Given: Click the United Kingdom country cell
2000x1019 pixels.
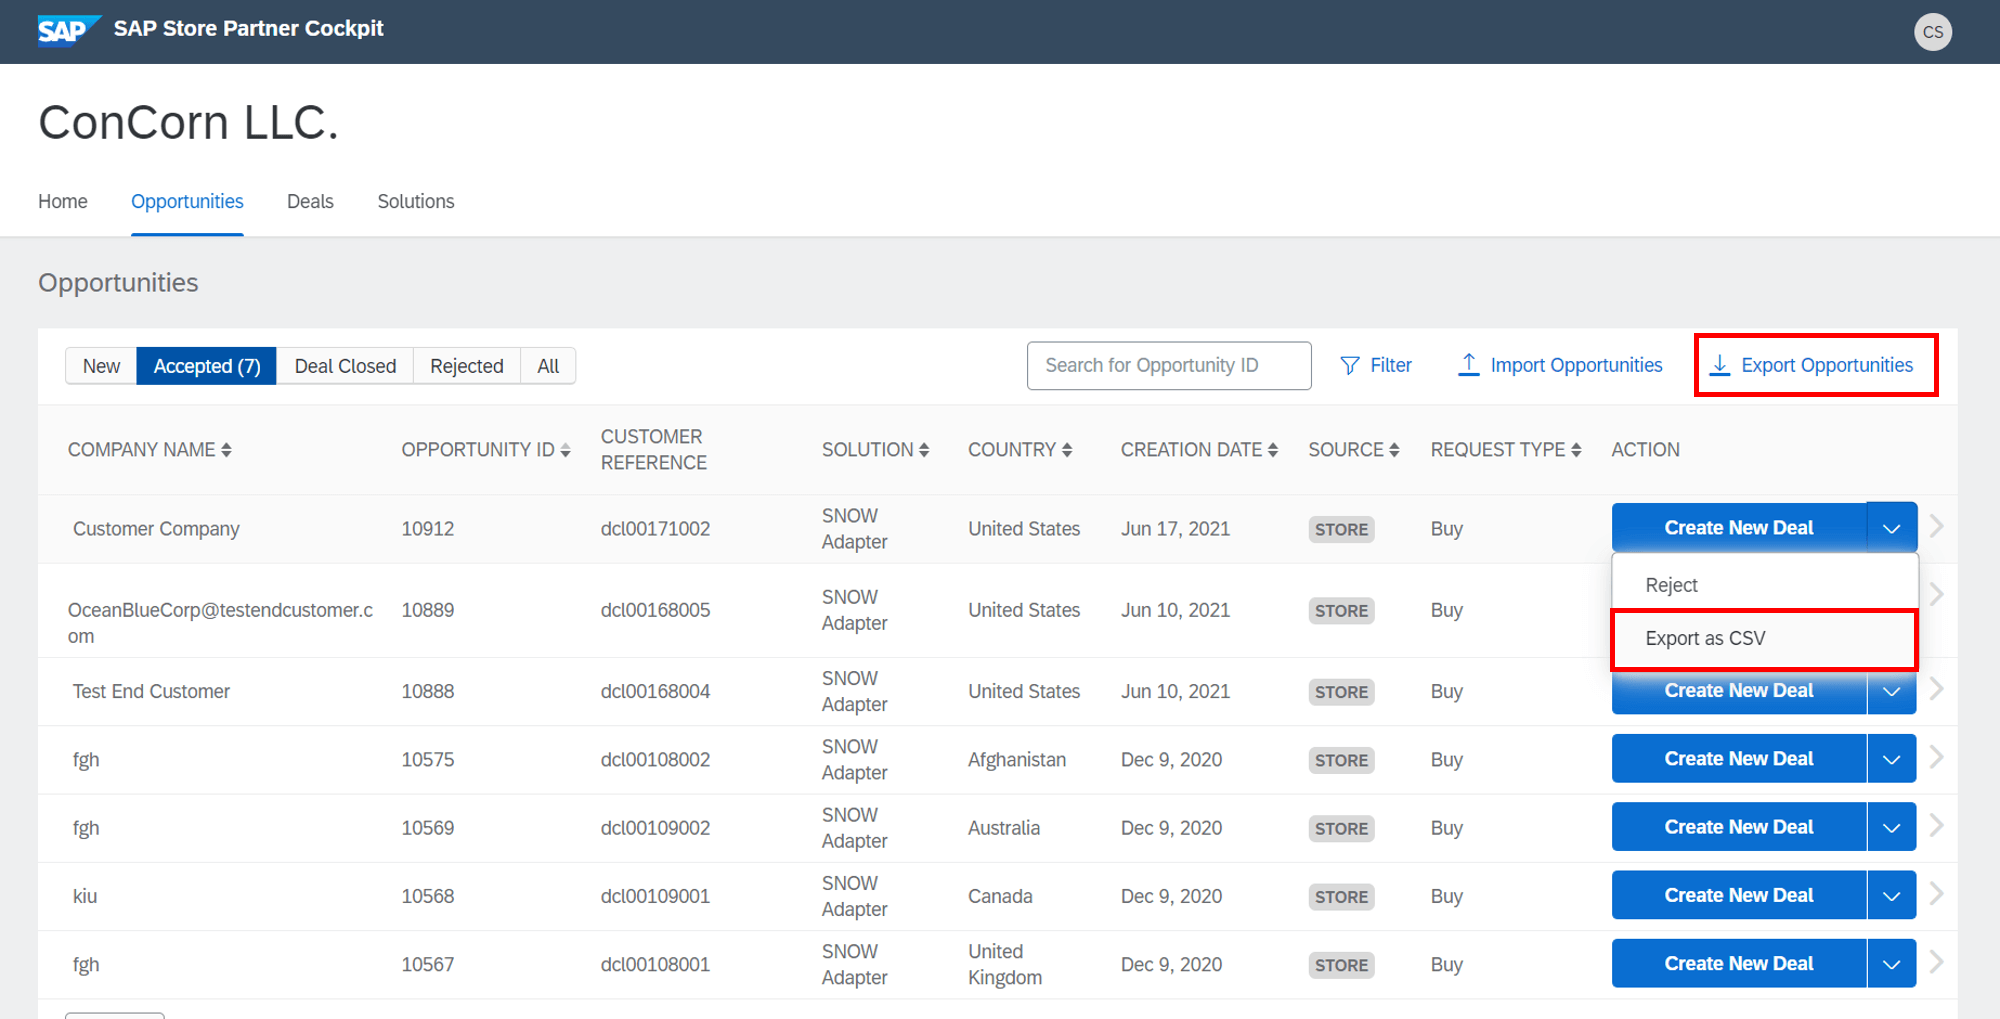Looking at the screenshot, I should tap(1005, 964).
